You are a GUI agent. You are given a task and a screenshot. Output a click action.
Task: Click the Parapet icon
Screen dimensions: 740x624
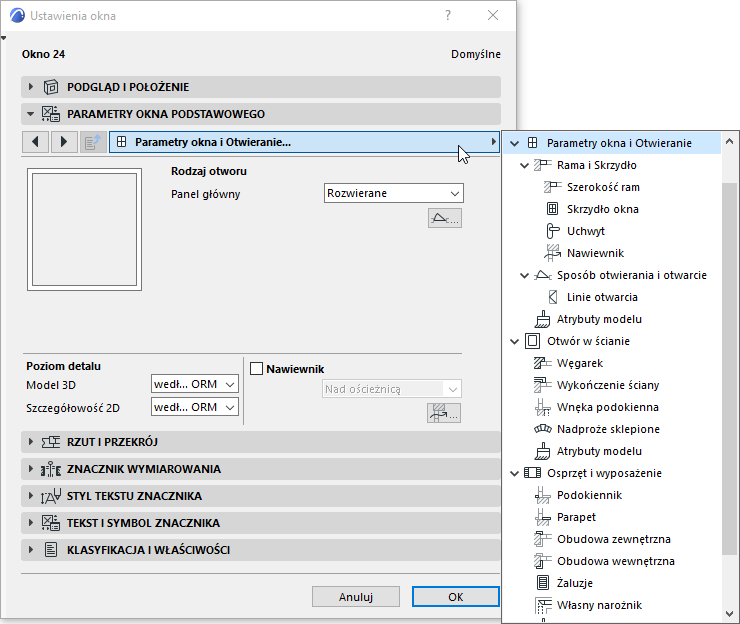(x=542, y=517)
